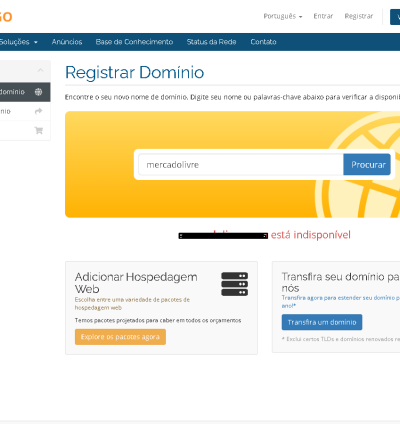
Task: Click the 'está indisponível' status text
Action: (311, 235)
